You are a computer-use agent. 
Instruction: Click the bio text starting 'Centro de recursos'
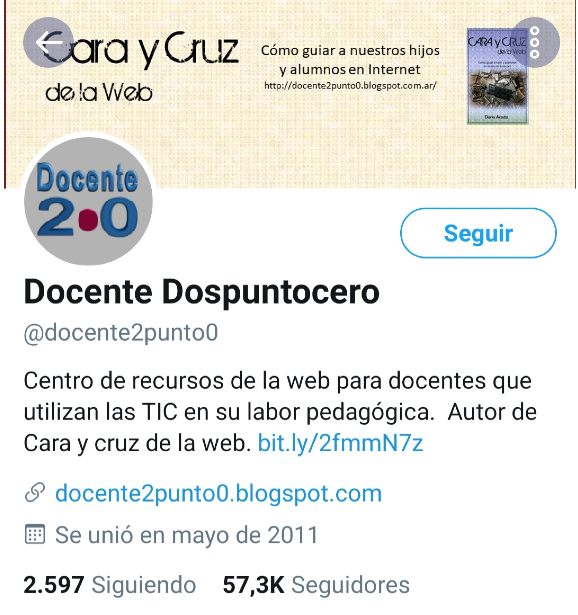click(280, 412)
